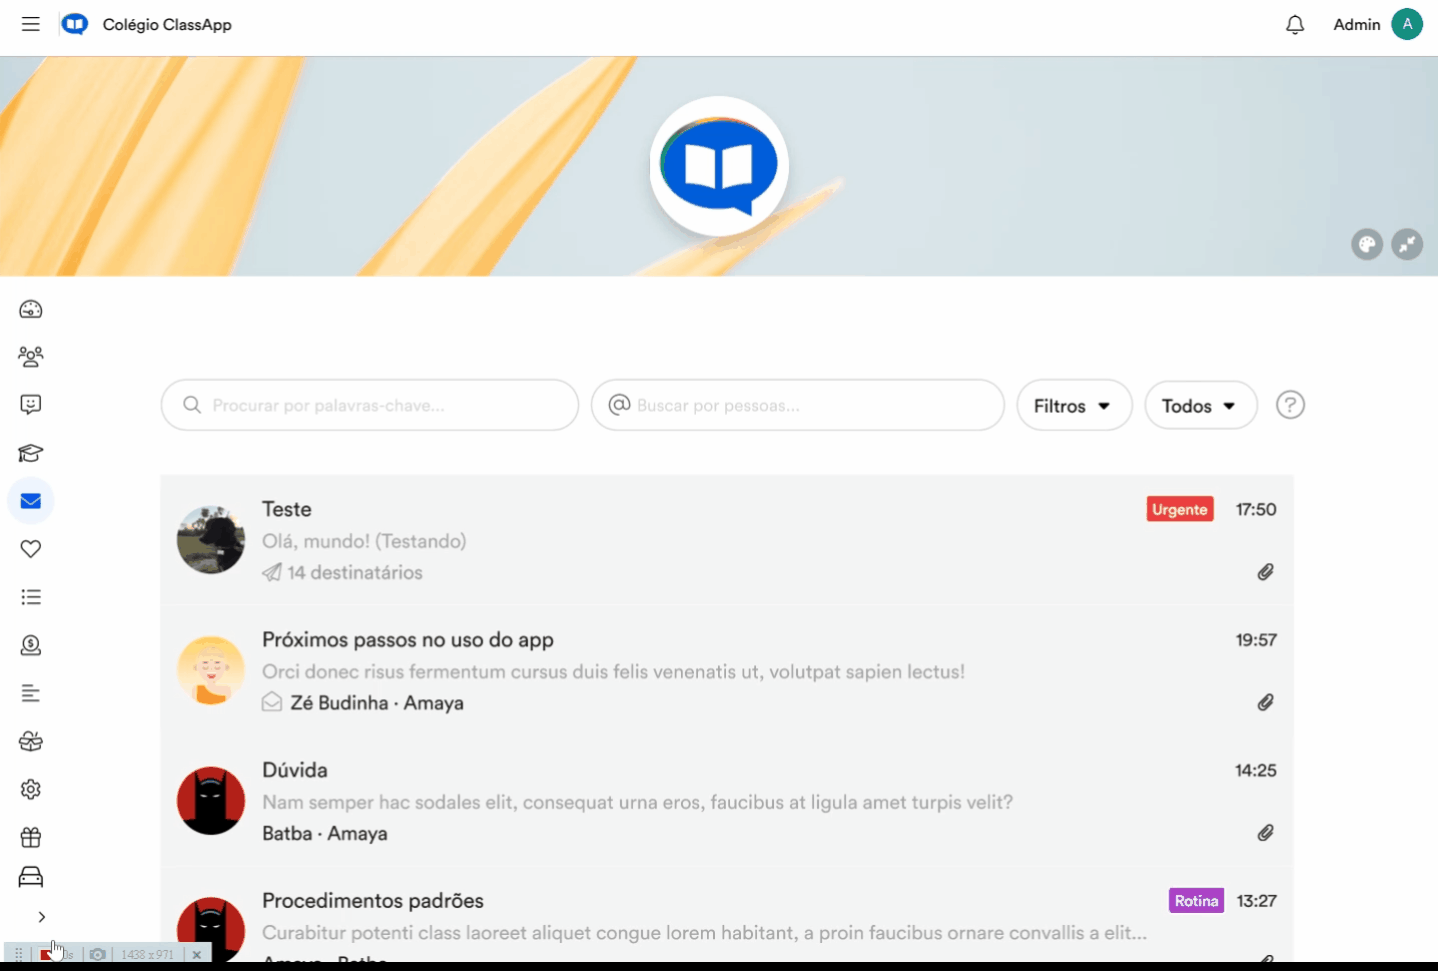The width and height of the screenshot is (1438, 971).
Task: Open the Procedimentos padrões message
Action: coord(727,916)
